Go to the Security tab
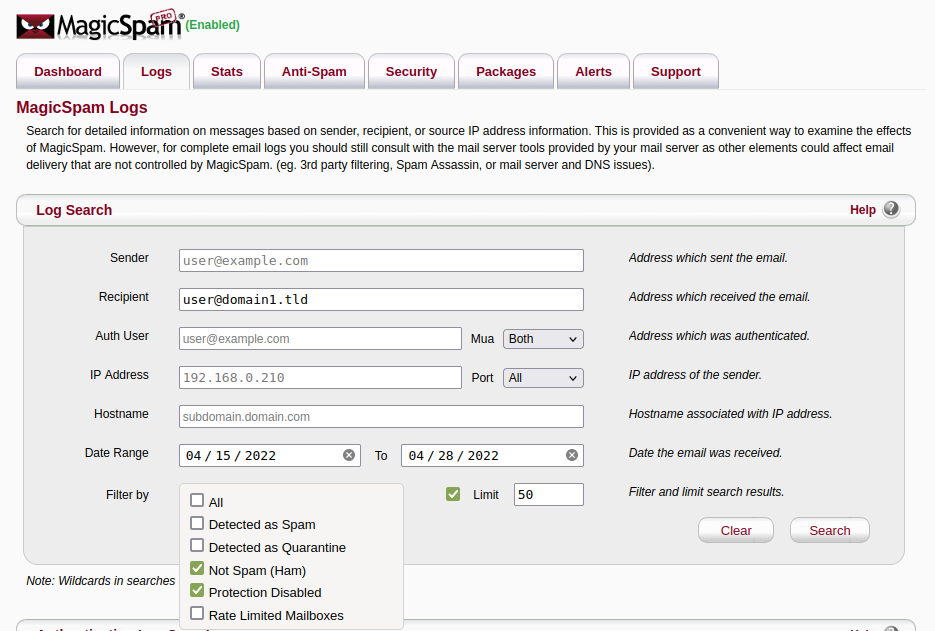The image size is (935, 631). [411, 72]
